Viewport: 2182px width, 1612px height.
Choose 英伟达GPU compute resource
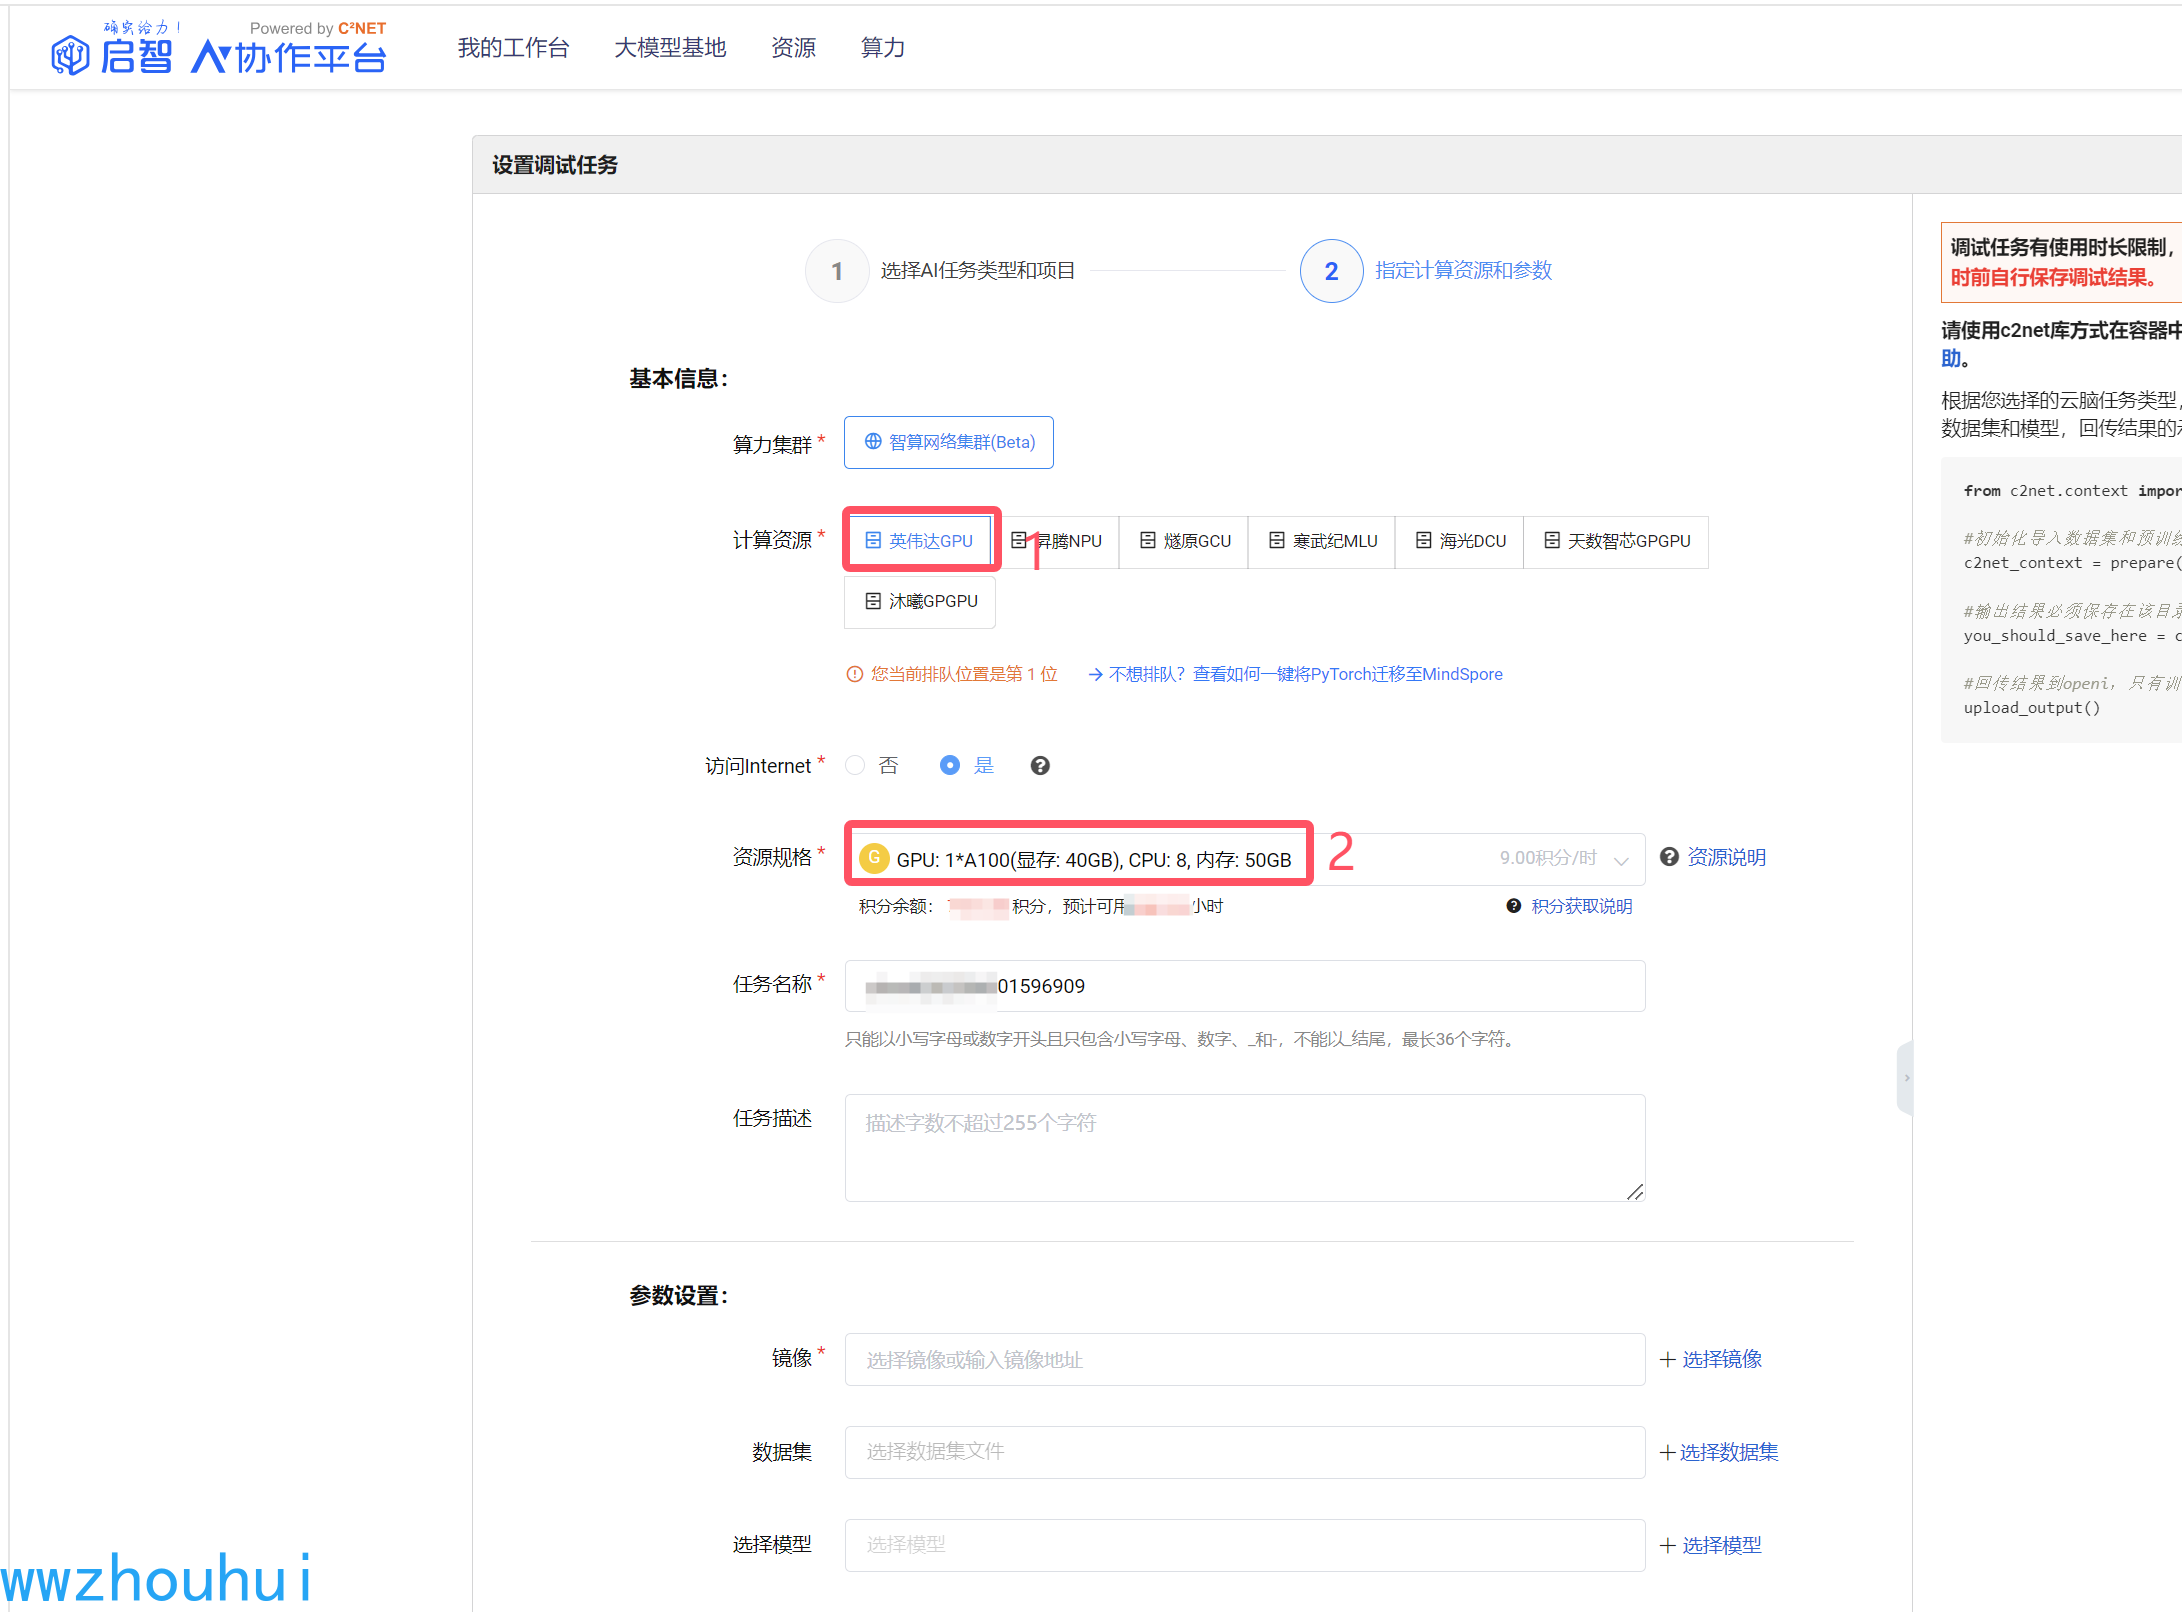click(x=919, y=541)
